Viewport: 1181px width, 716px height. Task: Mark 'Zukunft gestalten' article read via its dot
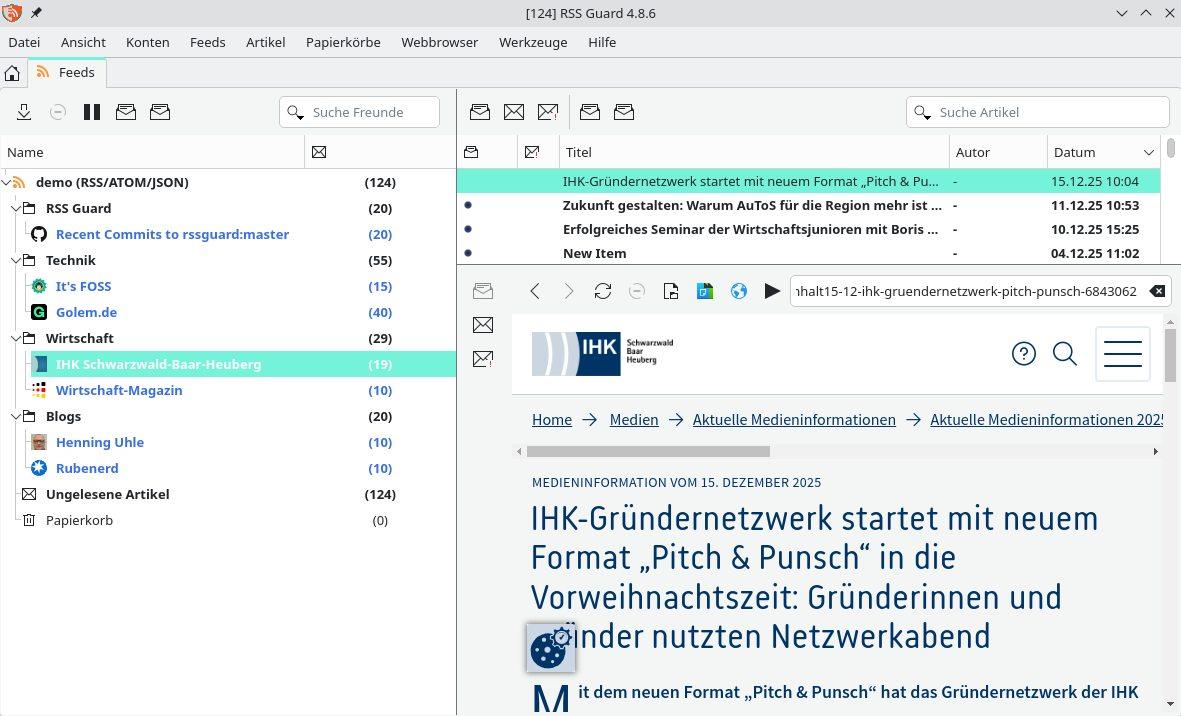(468, 205)
